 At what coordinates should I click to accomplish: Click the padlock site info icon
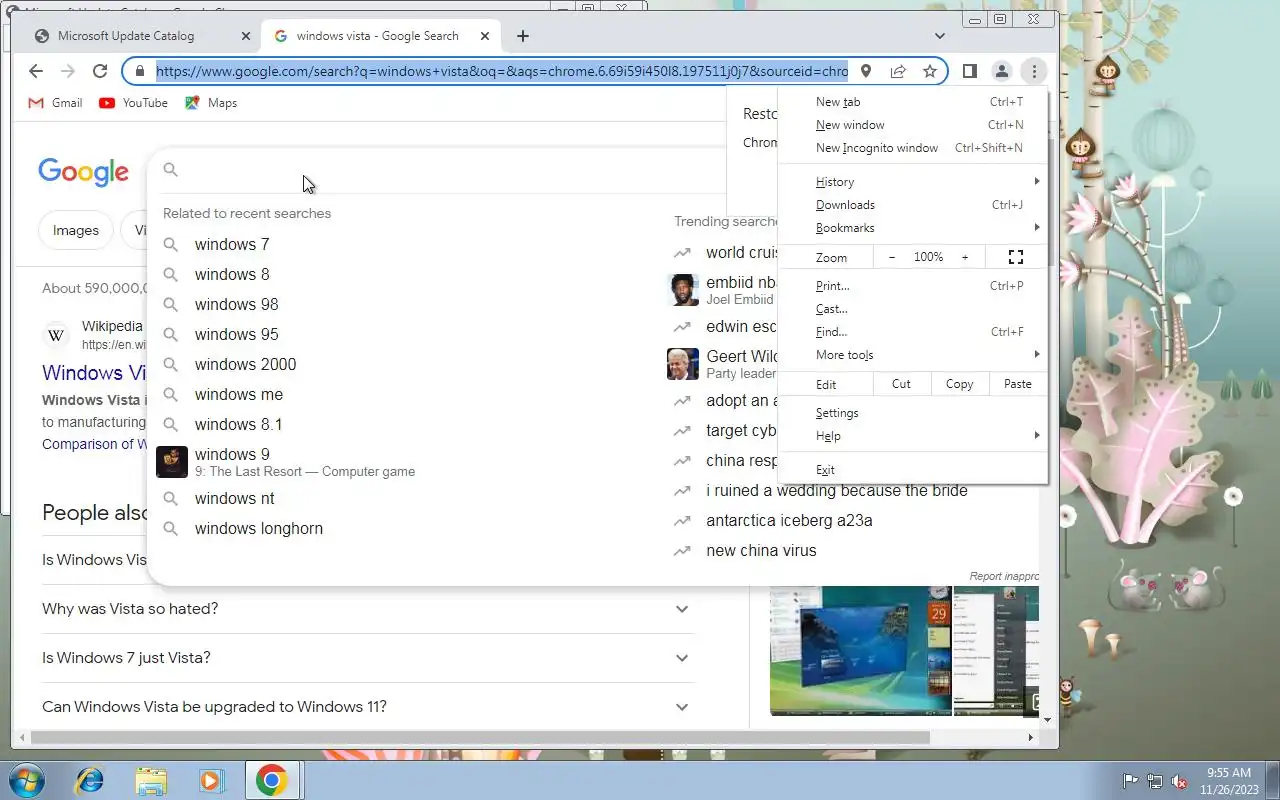click(138, 71)
